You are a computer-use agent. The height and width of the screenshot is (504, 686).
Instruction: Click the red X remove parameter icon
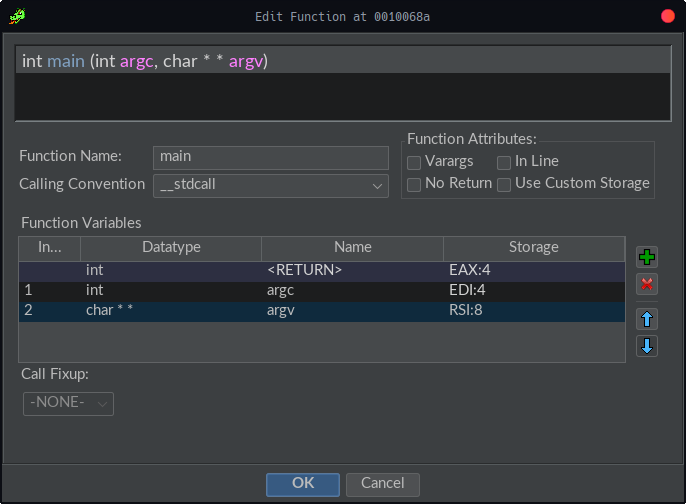(x=647, y=284)
